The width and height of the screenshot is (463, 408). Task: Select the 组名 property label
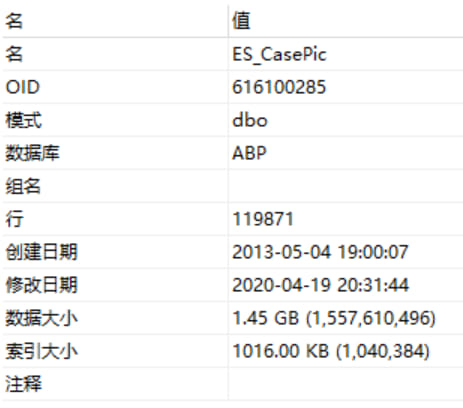pyautogui.click(x=23, y=186)
